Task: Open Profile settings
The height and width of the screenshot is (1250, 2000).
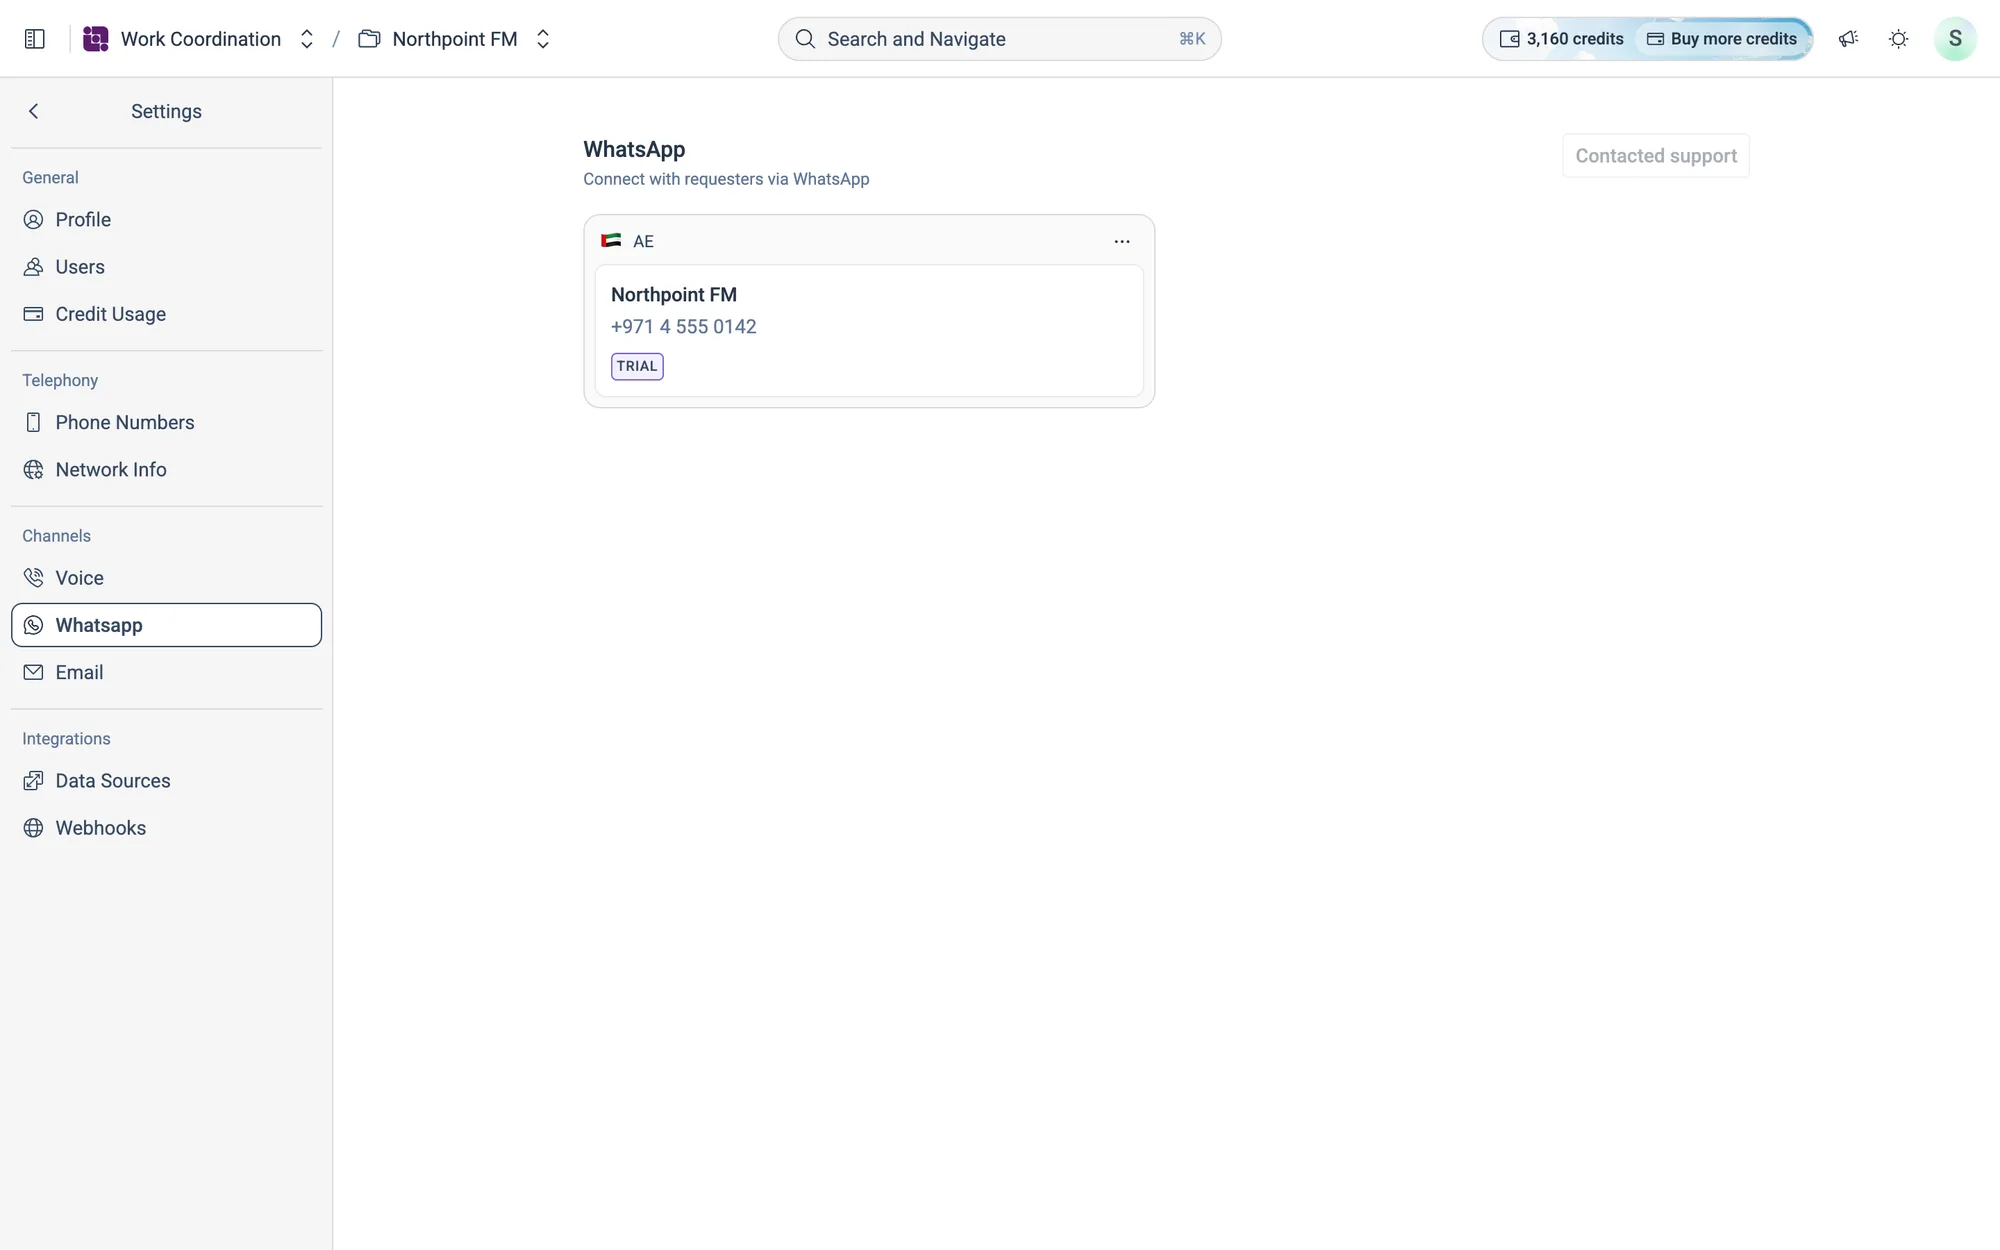Action: click(x=166, y=219)
